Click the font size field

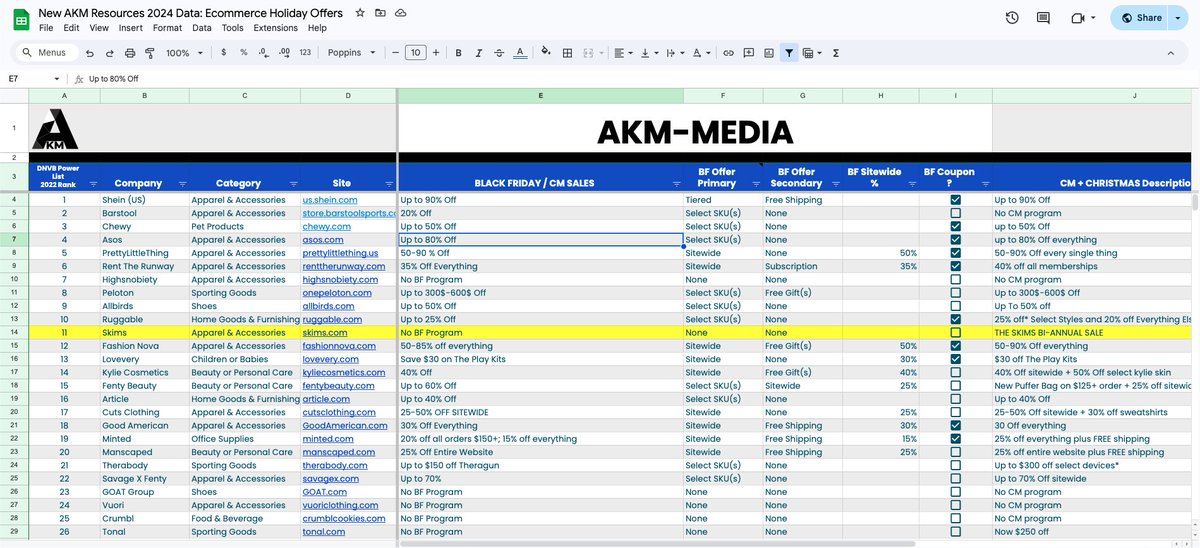click(416, 52)
